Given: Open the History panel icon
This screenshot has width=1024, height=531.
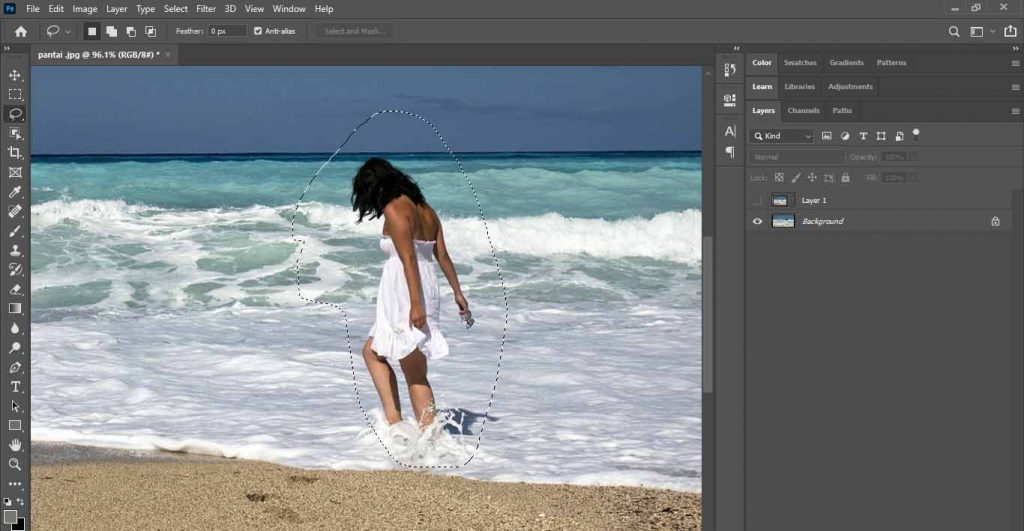Looking at the screenshot, I should tap(730, 69).
